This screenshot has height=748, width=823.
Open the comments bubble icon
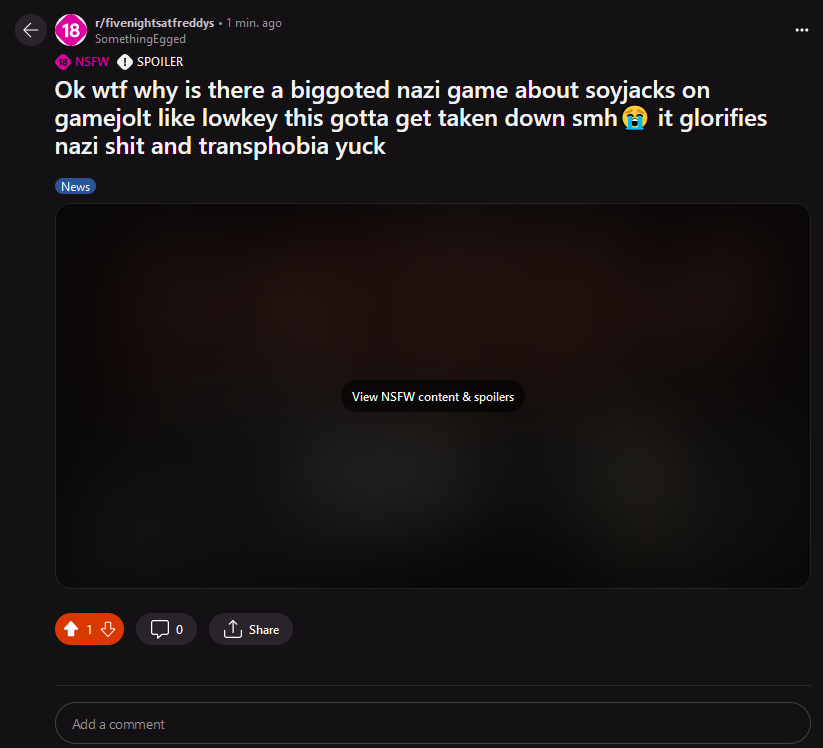point(160,629)
